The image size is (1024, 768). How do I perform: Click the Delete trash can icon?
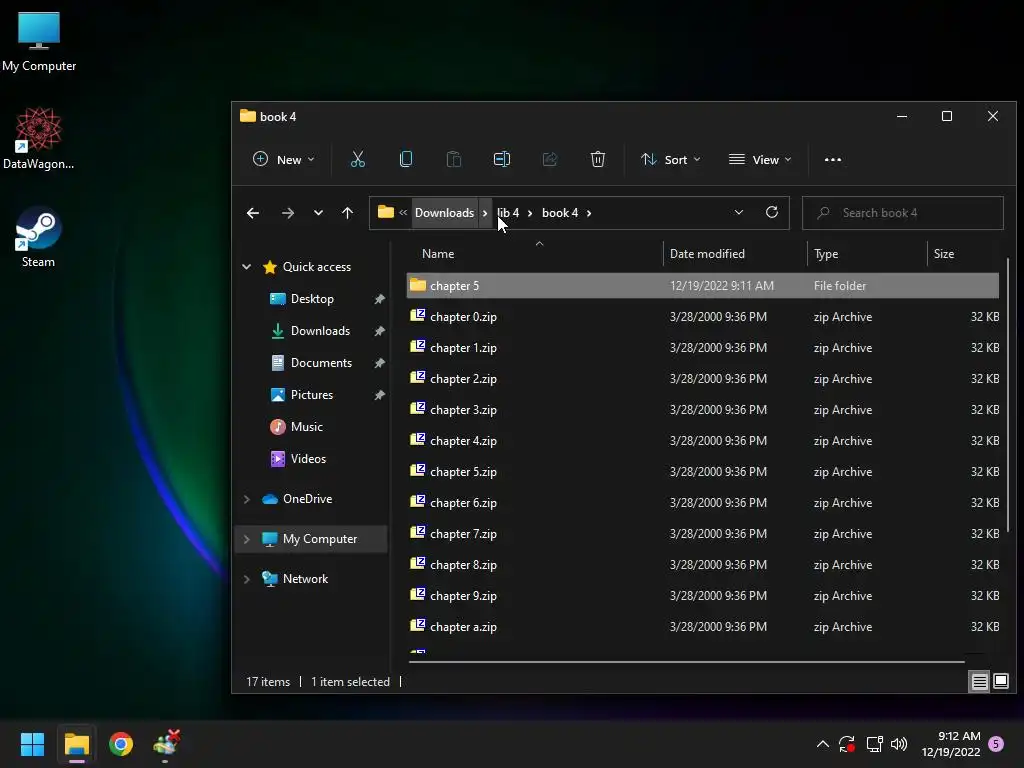pos(598,159)
